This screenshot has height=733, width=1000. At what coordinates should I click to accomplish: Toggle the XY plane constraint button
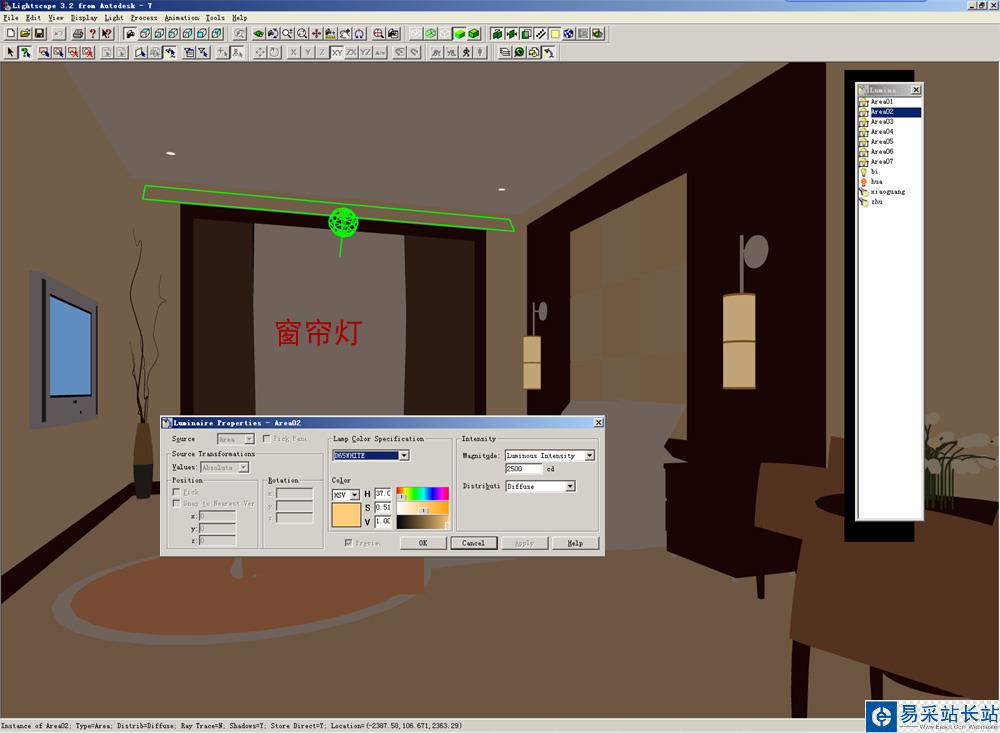pos(337,52)
